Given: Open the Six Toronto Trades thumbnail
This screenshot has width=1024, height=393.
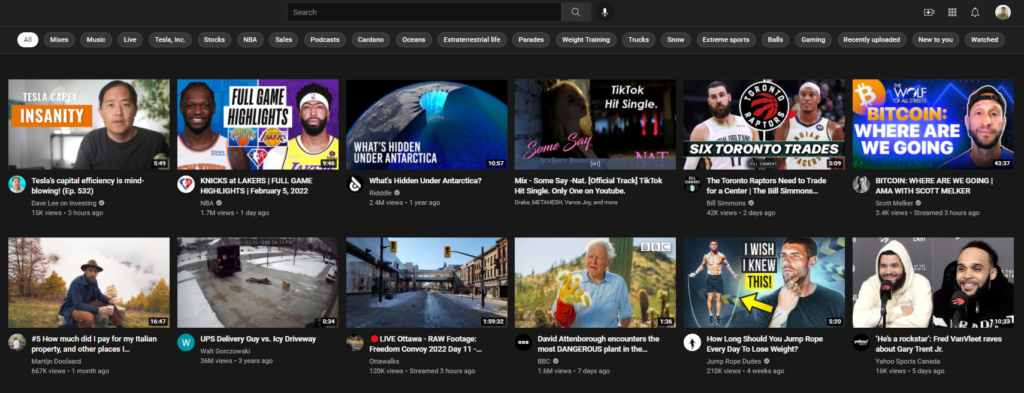Looking at the screenshot, I should (764, 125).
